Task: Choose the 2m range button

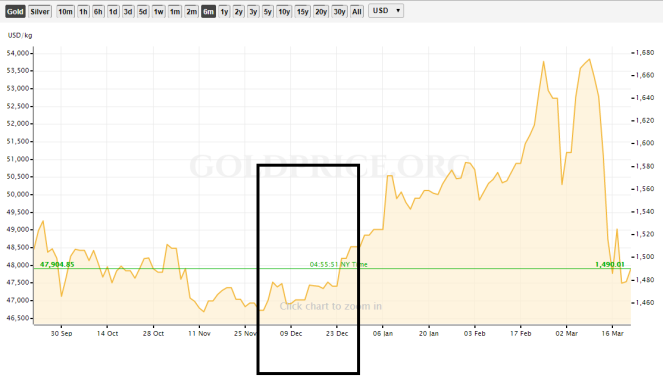Action: point(192,11)
